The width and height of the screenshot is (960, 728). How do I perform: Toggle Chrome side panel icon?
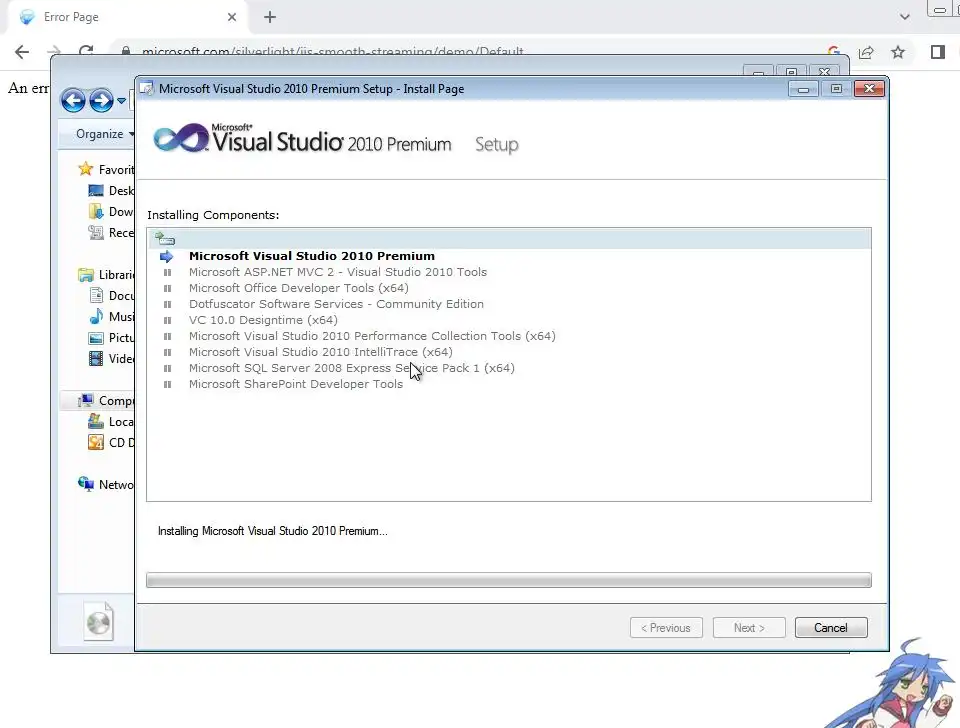click(938, 52)
